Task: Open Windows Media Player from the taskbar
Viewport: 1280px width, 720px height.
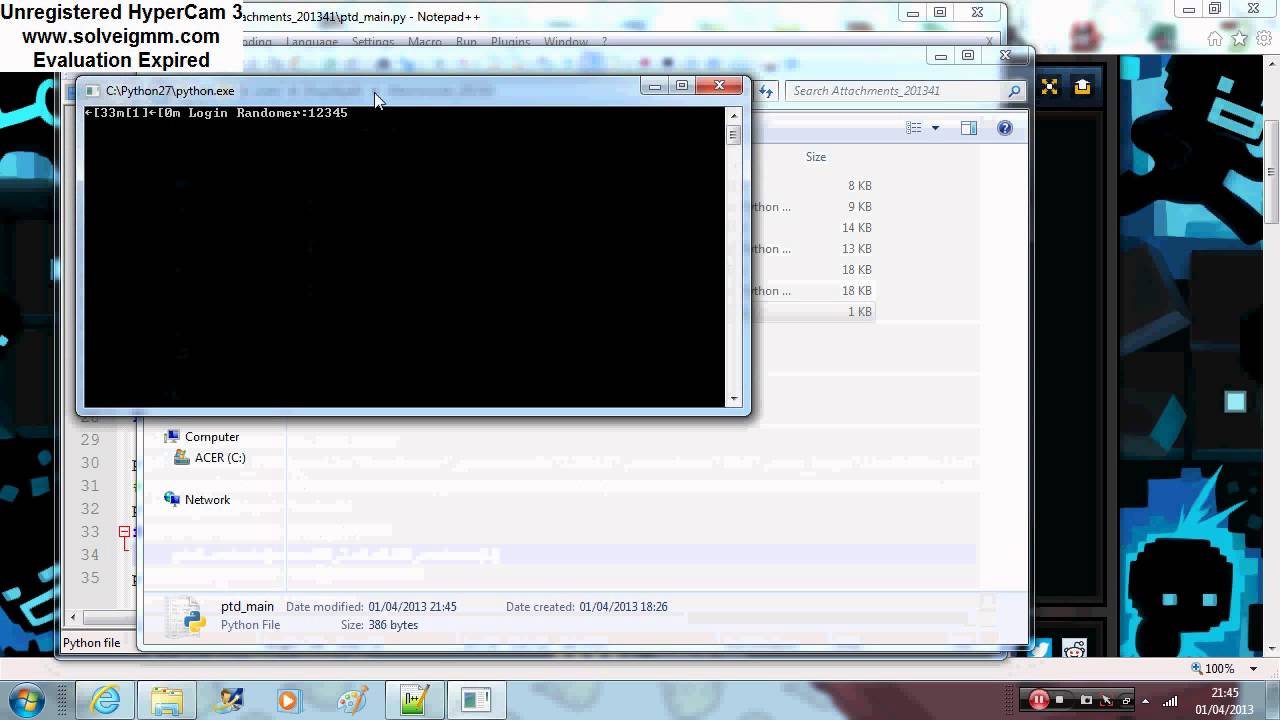Action: pos(289,700)
